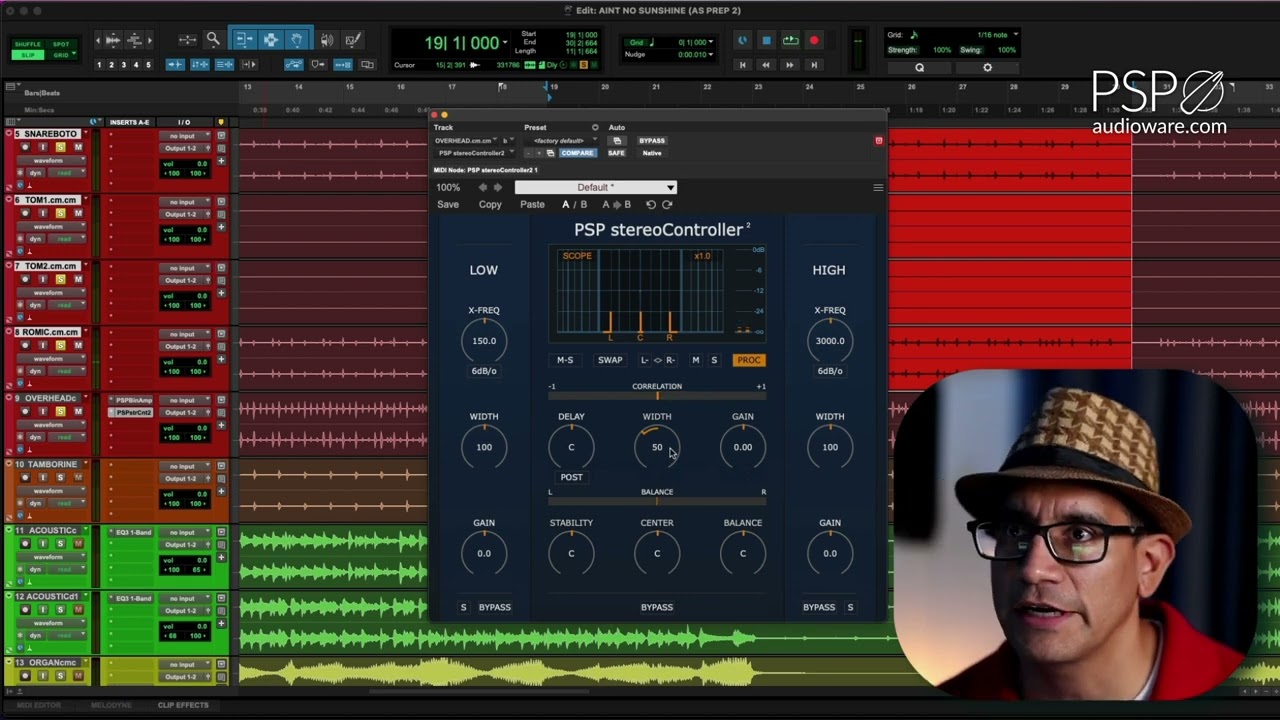Click the copy A to B button
Screen dimensions: 1280x720
[616, 205]
